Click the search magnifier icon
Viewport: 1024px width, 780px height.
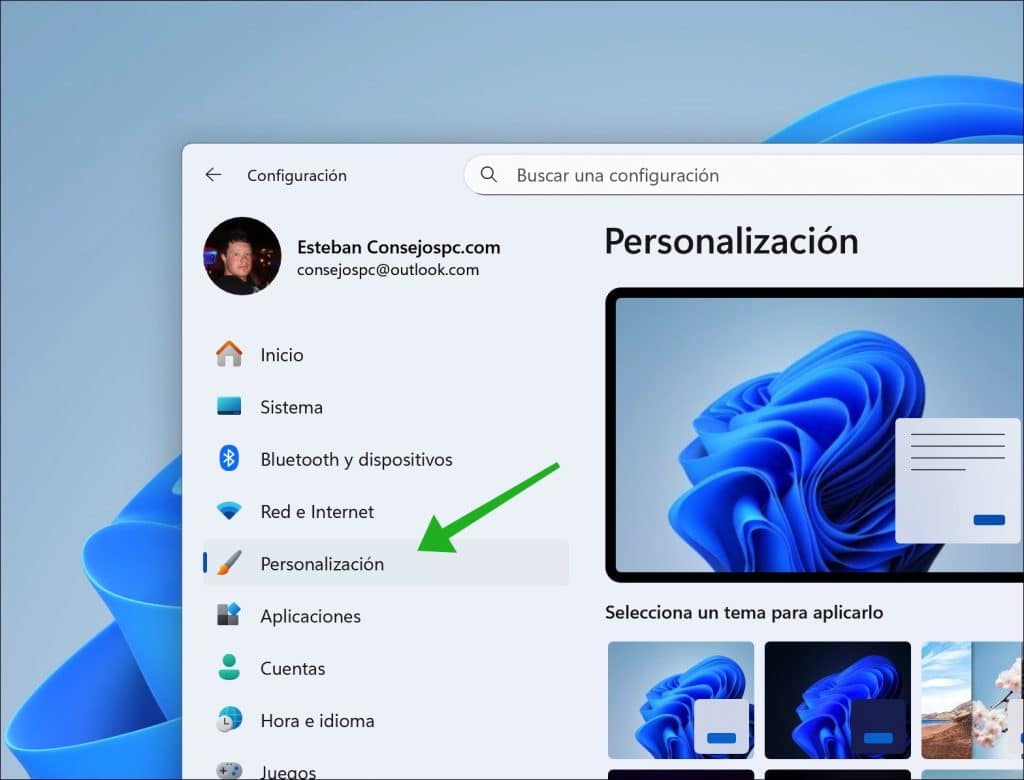pos(488,175)
